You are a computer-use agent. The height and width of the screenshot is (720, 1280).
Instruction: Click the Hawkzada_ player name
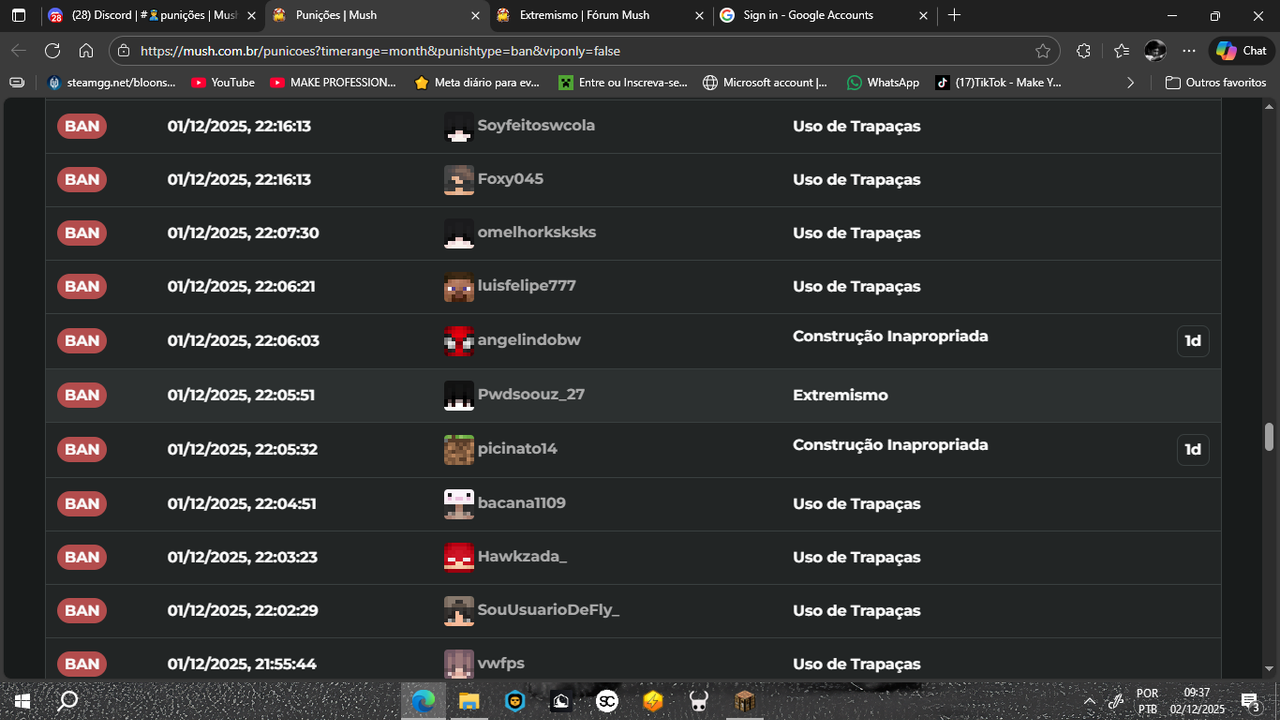pos(522,556)
